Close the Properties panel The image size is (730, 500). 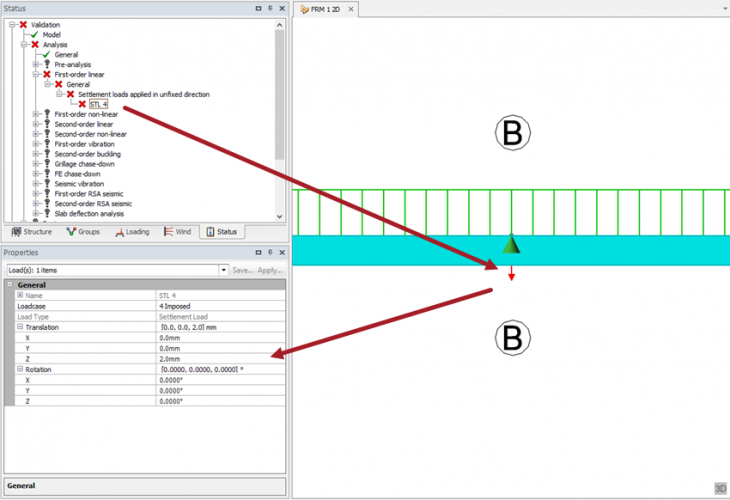pyautogui.click(x=282, y=252)
